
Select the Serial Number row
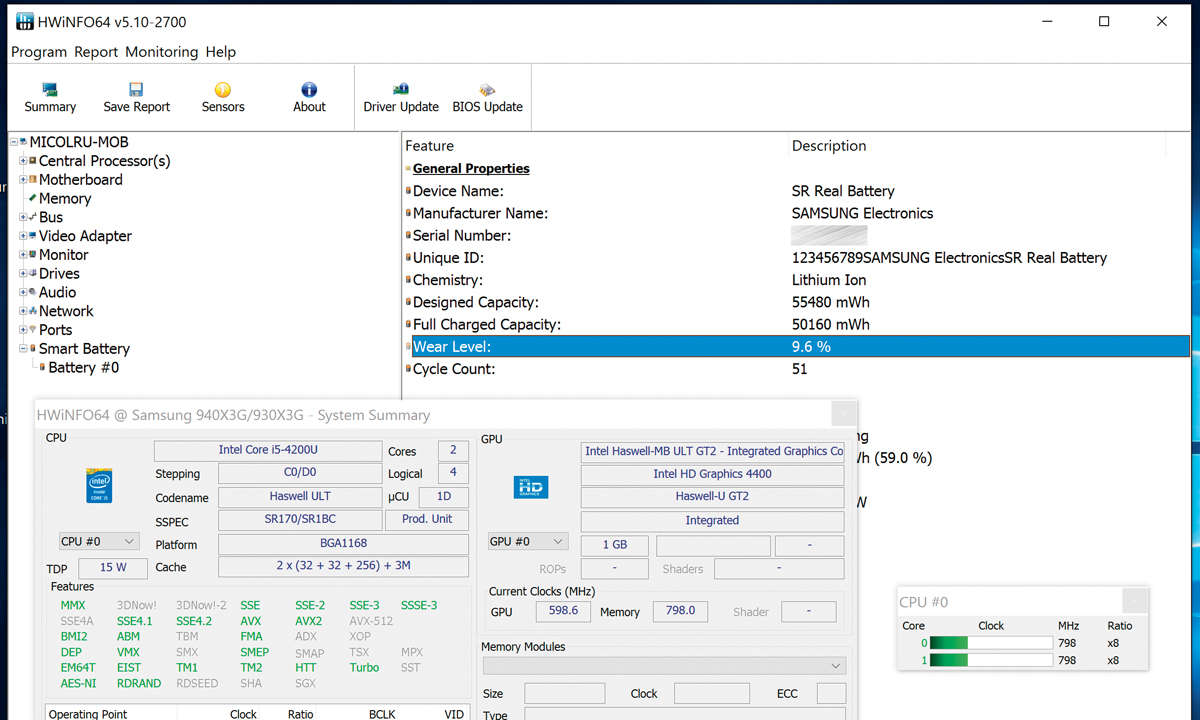[x=797, y=235]
